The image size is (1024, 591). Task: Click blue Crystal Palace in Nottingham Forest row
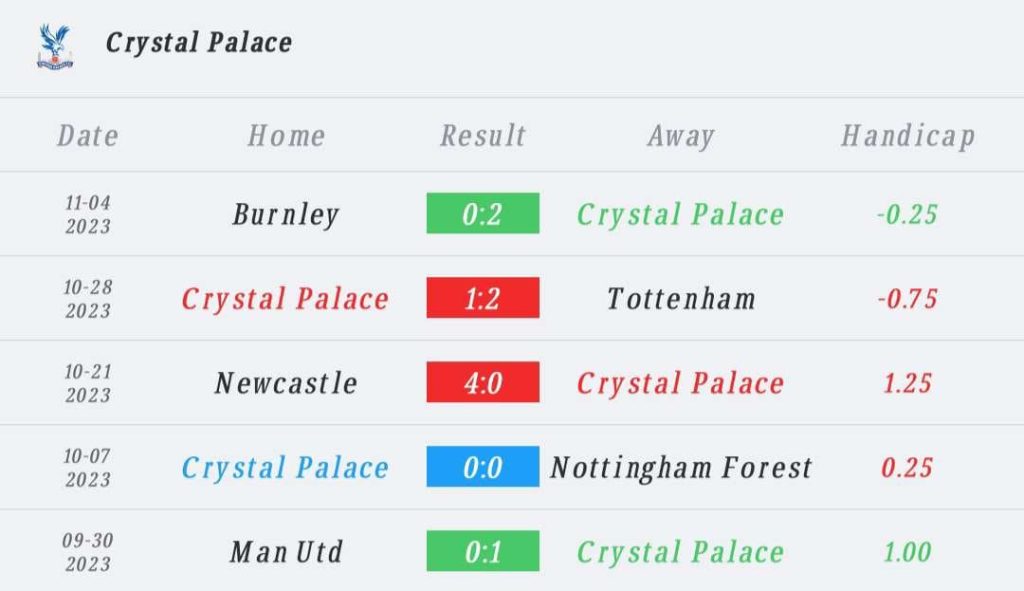[x=285, y=468]
